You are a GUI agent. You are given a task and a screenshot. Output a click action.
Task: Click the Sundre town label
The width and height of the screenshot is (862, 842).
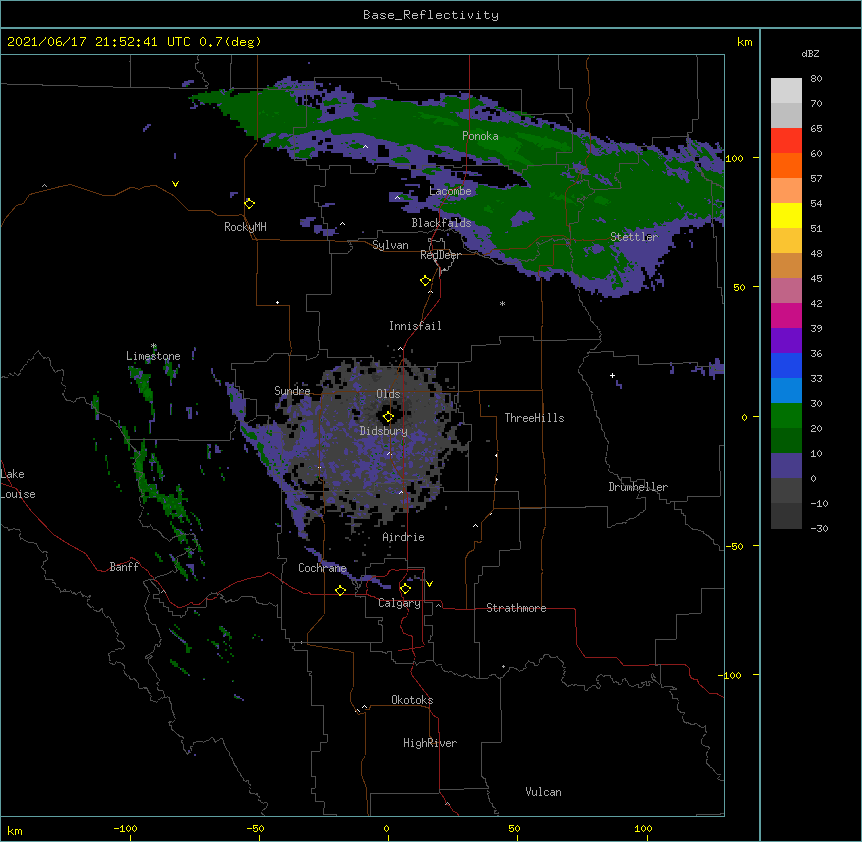(292, 391)
